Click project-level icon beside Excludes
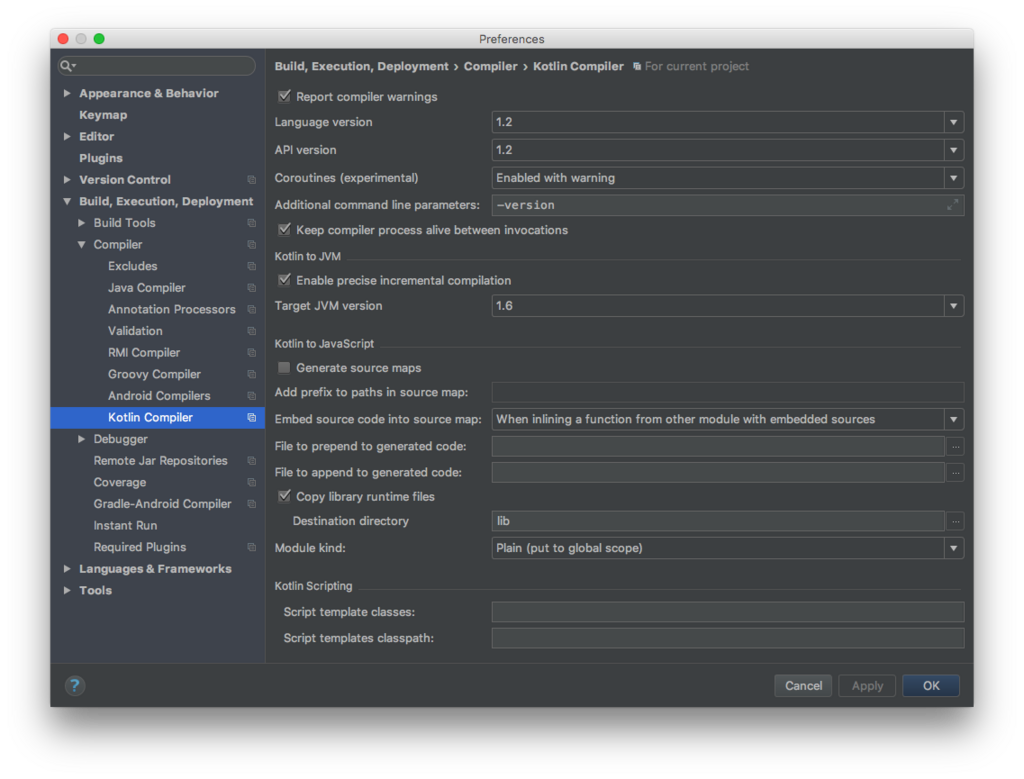 coord(251,266)
